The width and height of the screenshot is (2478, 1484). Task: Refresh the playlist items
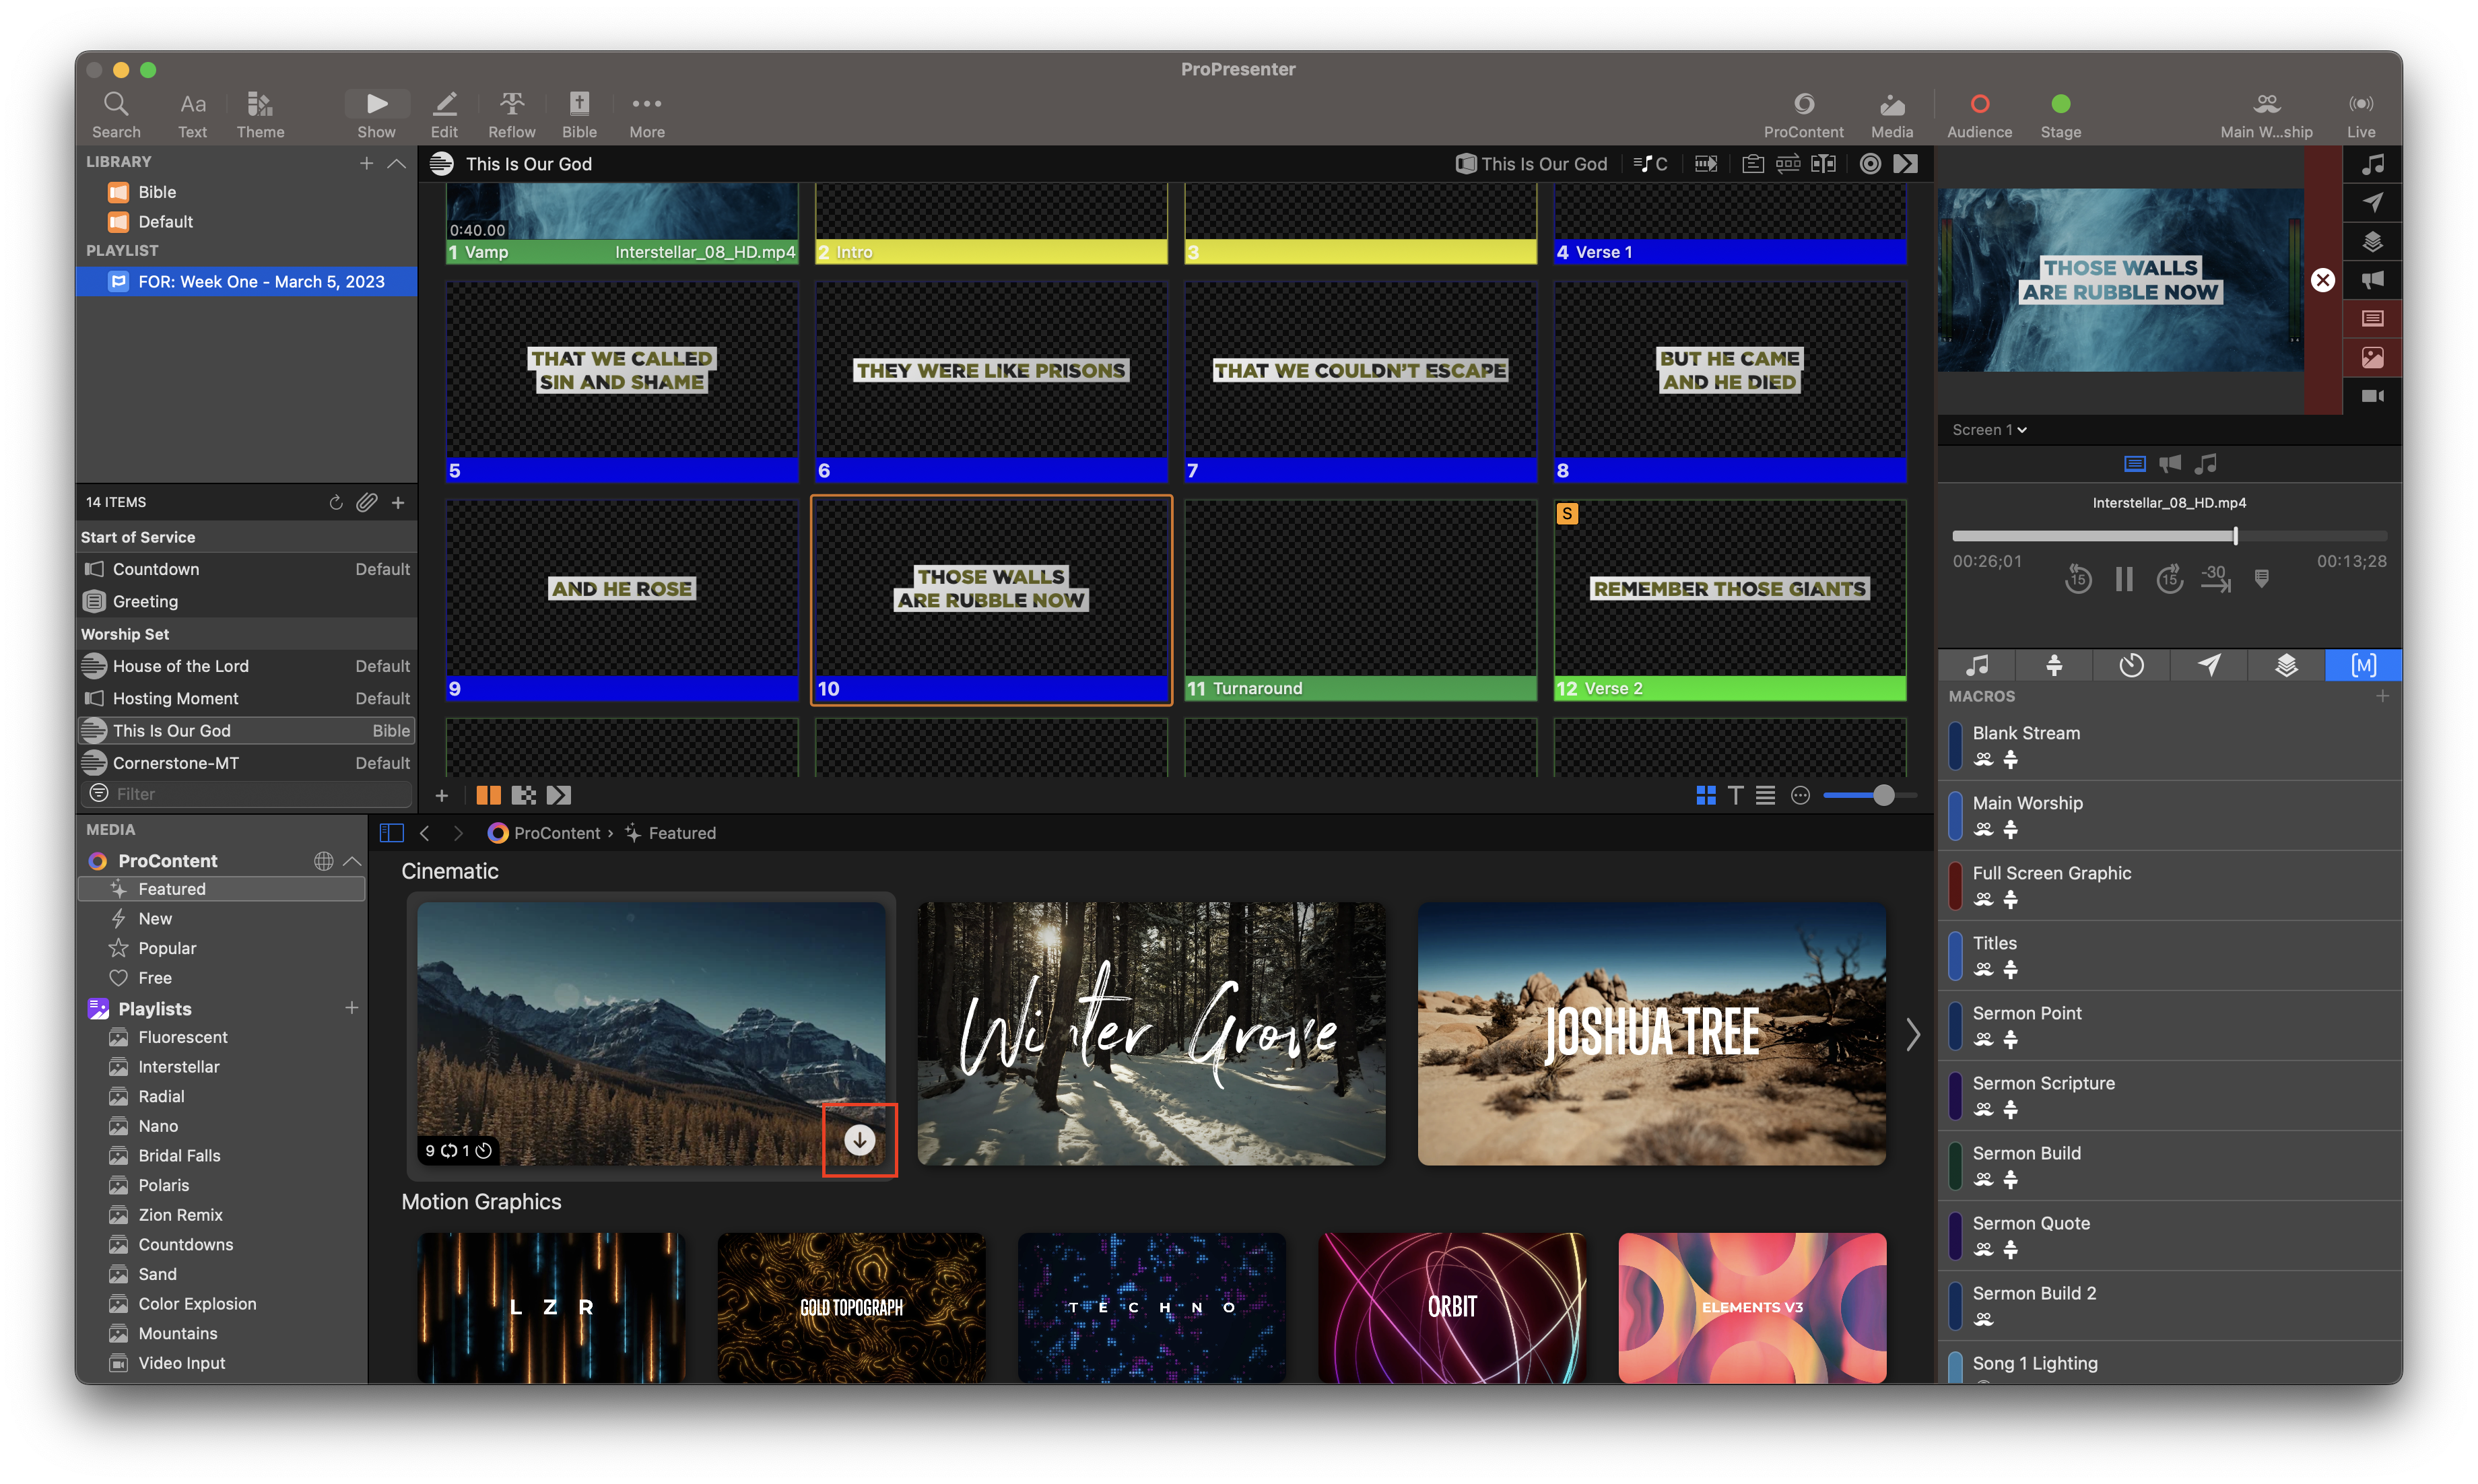click(x=336, y=502)
